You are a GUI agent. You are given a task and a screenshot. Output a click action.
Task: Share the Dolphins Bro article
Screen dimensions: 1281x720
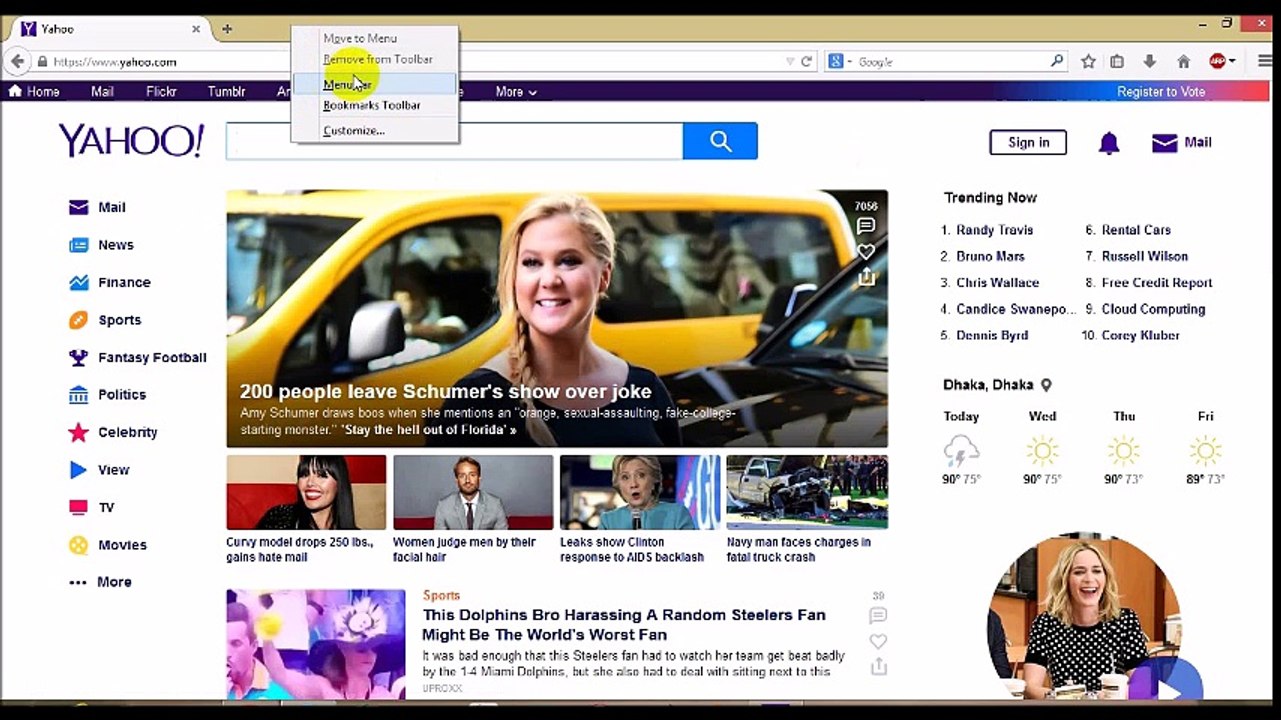[x=878, y=666]
